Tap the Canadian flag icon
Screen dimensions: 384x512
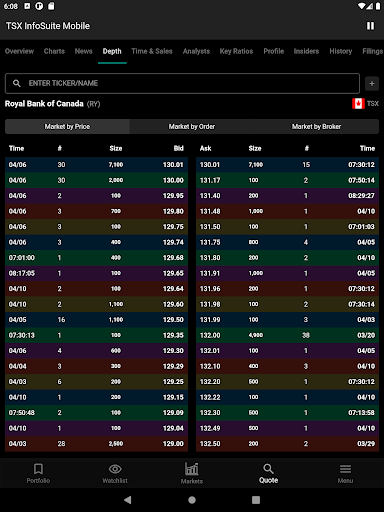[x=358, y=104]
